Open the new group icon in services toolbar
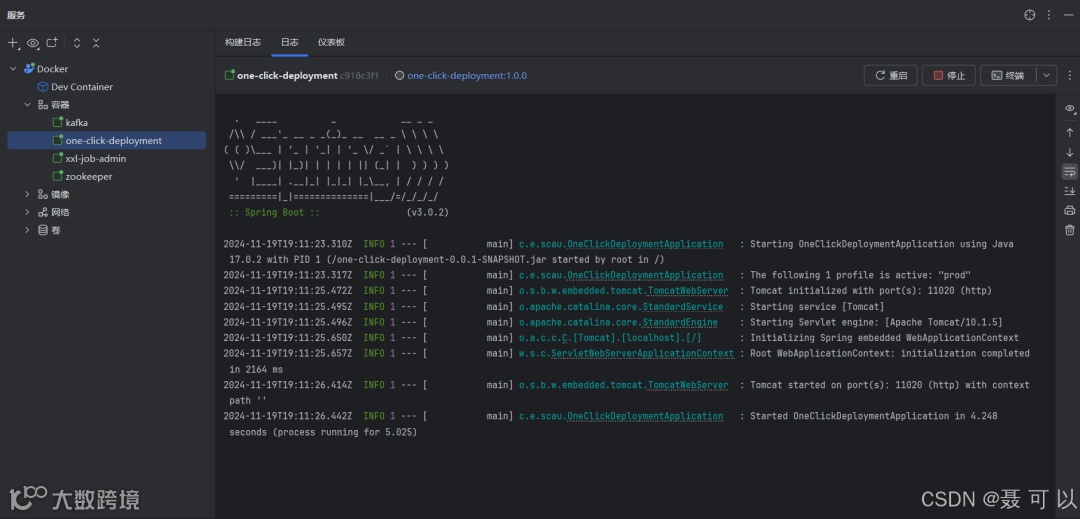The image size is (1080, 519). pyautogui.click(x=52, y=44)
